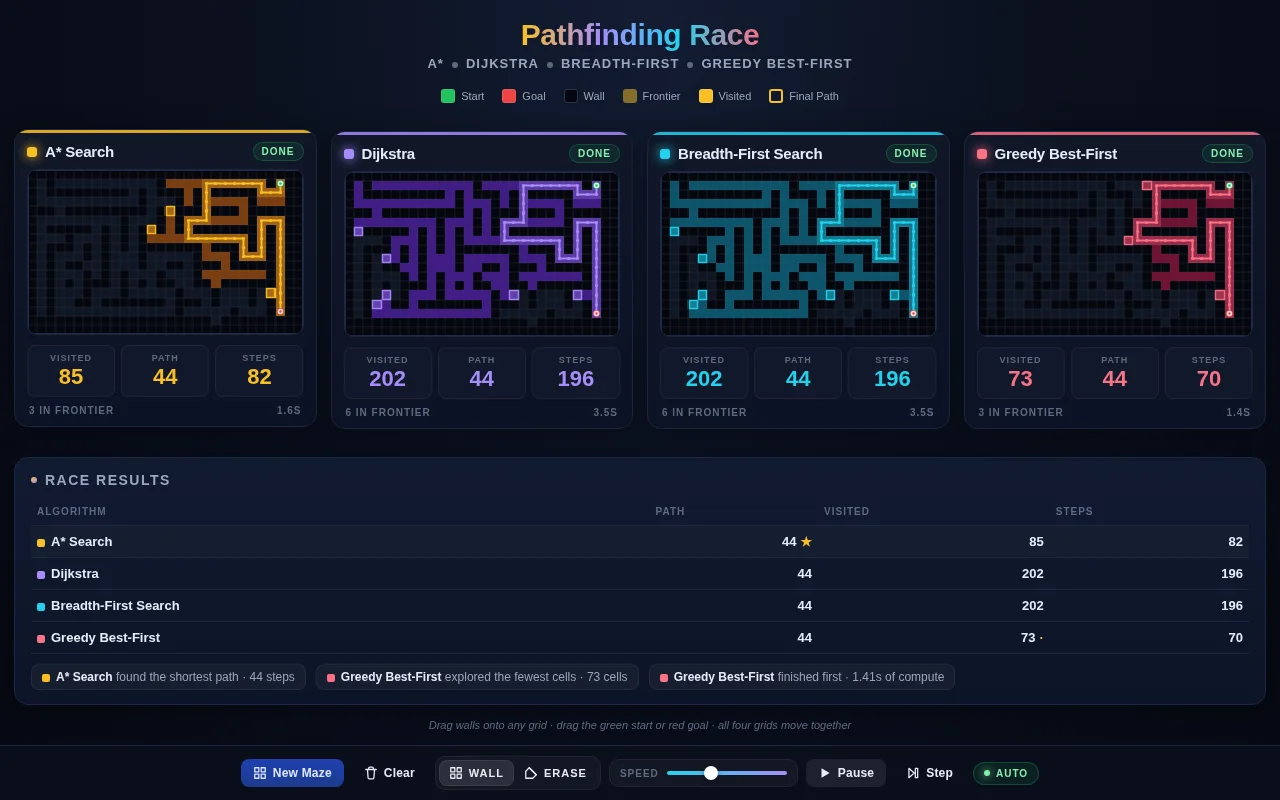The width and height of the screenshot is (1280, 800).
Task: Click the Breadth-First Search maze grid
Action: (798, 254)
